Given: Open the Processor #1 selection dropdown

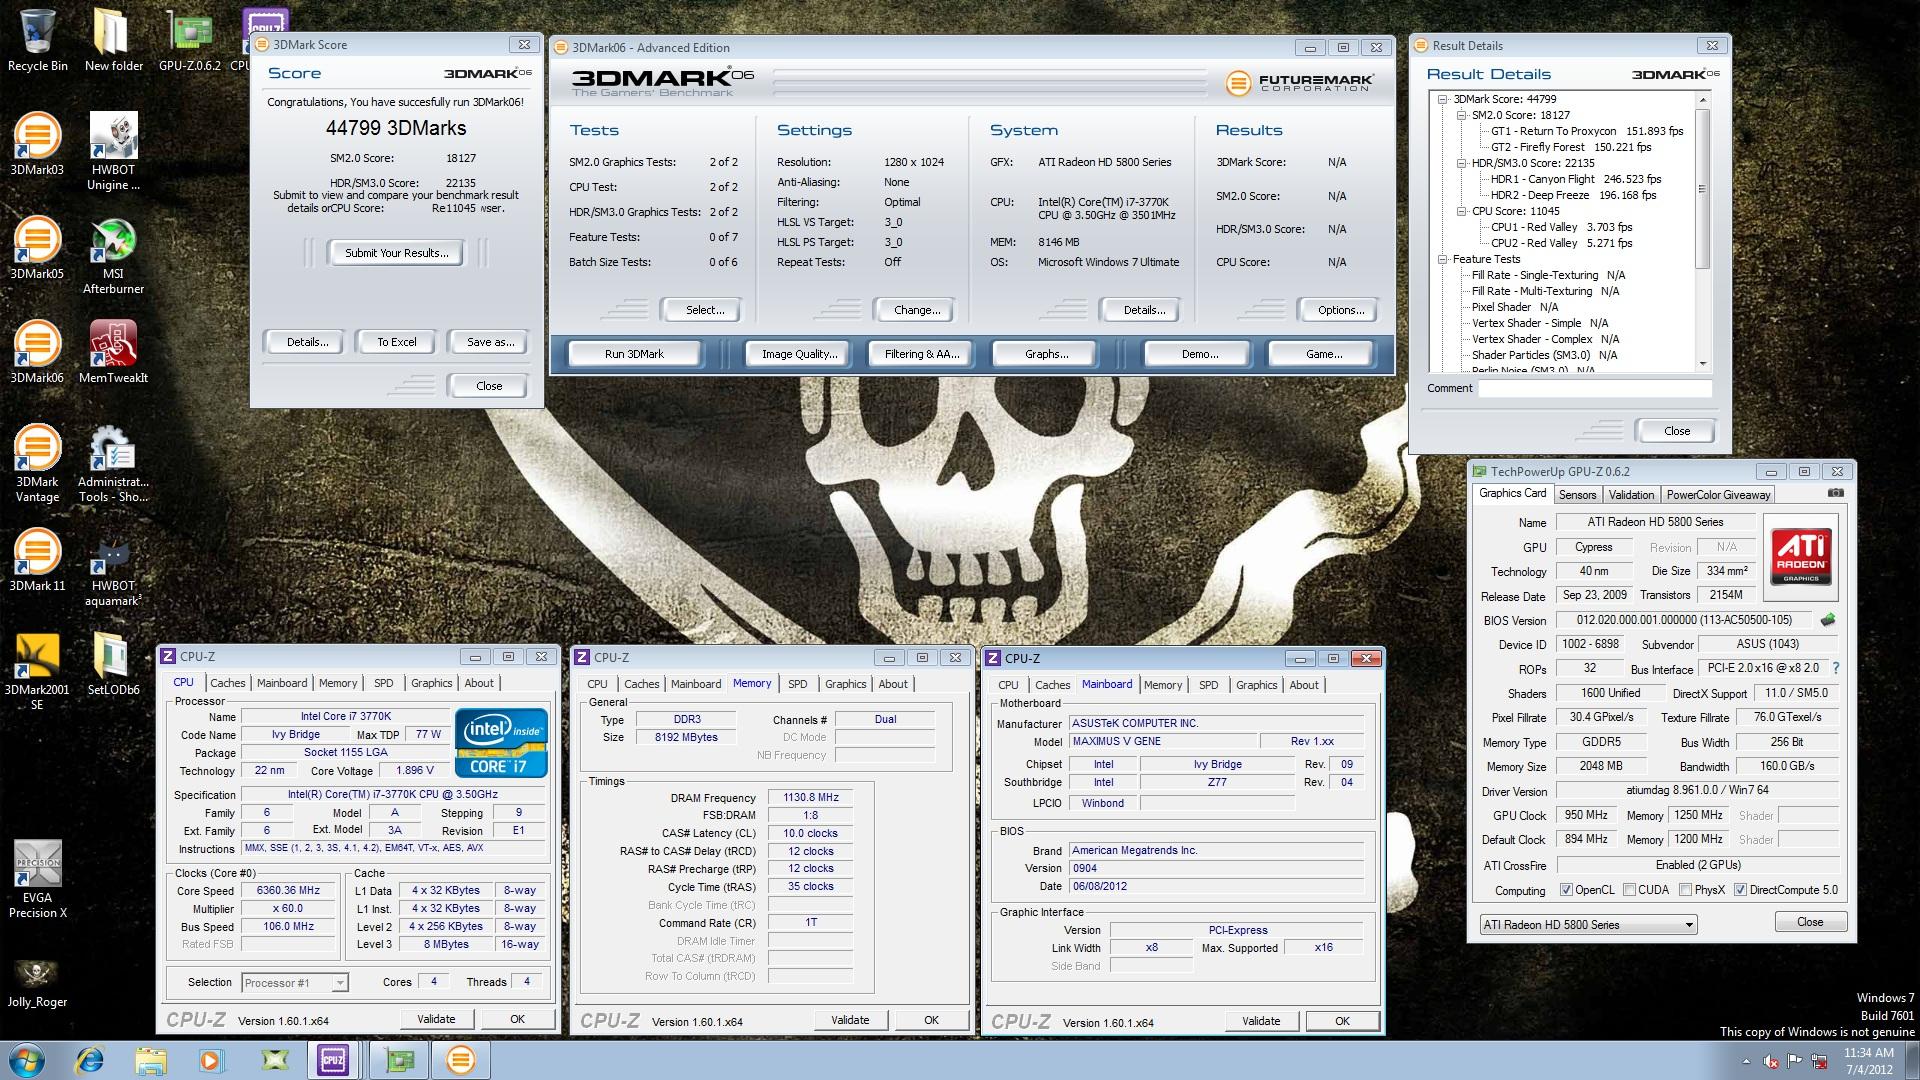Looking at the screenshot, I should click(295, 983).
